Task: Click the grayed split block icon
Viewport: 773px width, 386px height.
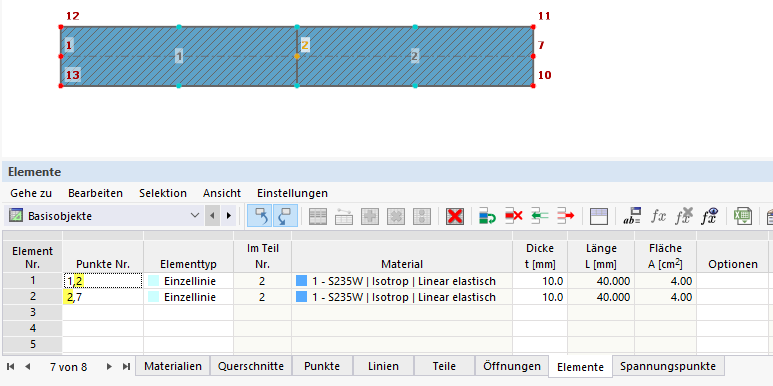Action: [422, 216]
